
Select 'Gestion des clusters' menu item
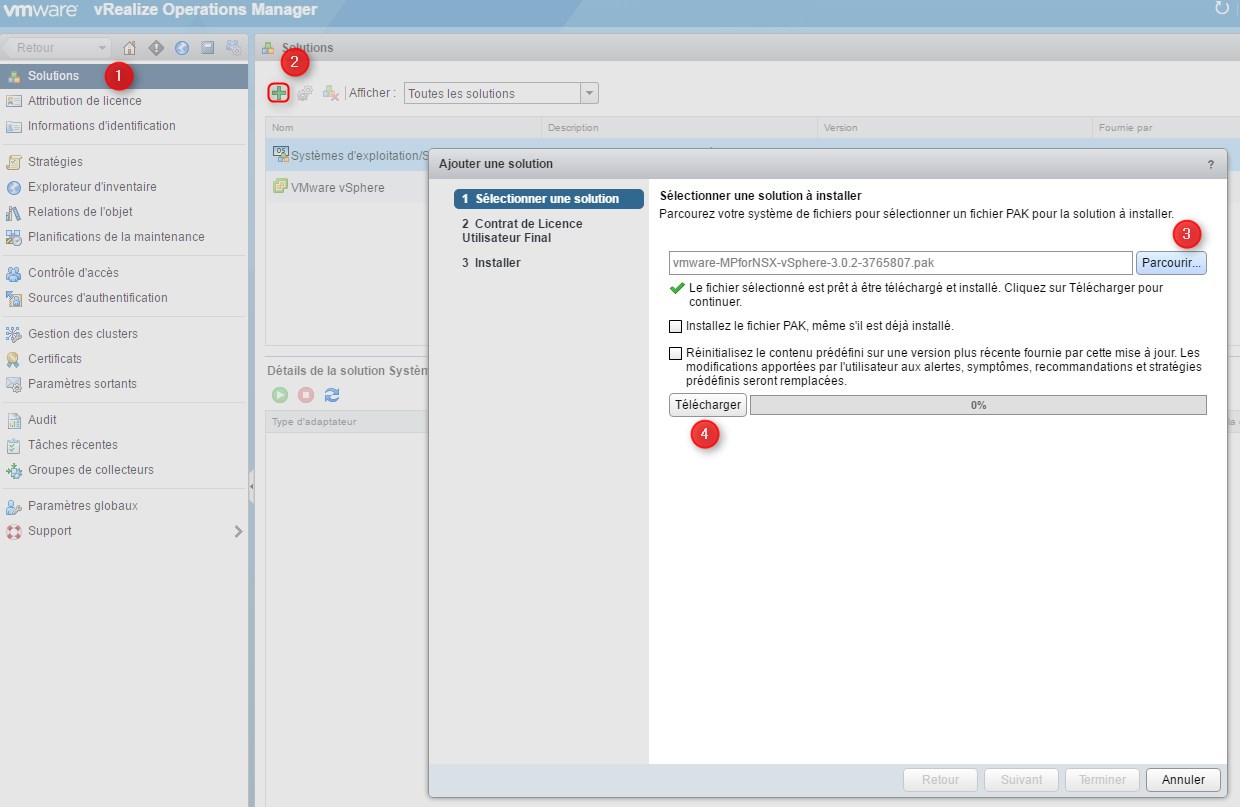pos(83,334)
